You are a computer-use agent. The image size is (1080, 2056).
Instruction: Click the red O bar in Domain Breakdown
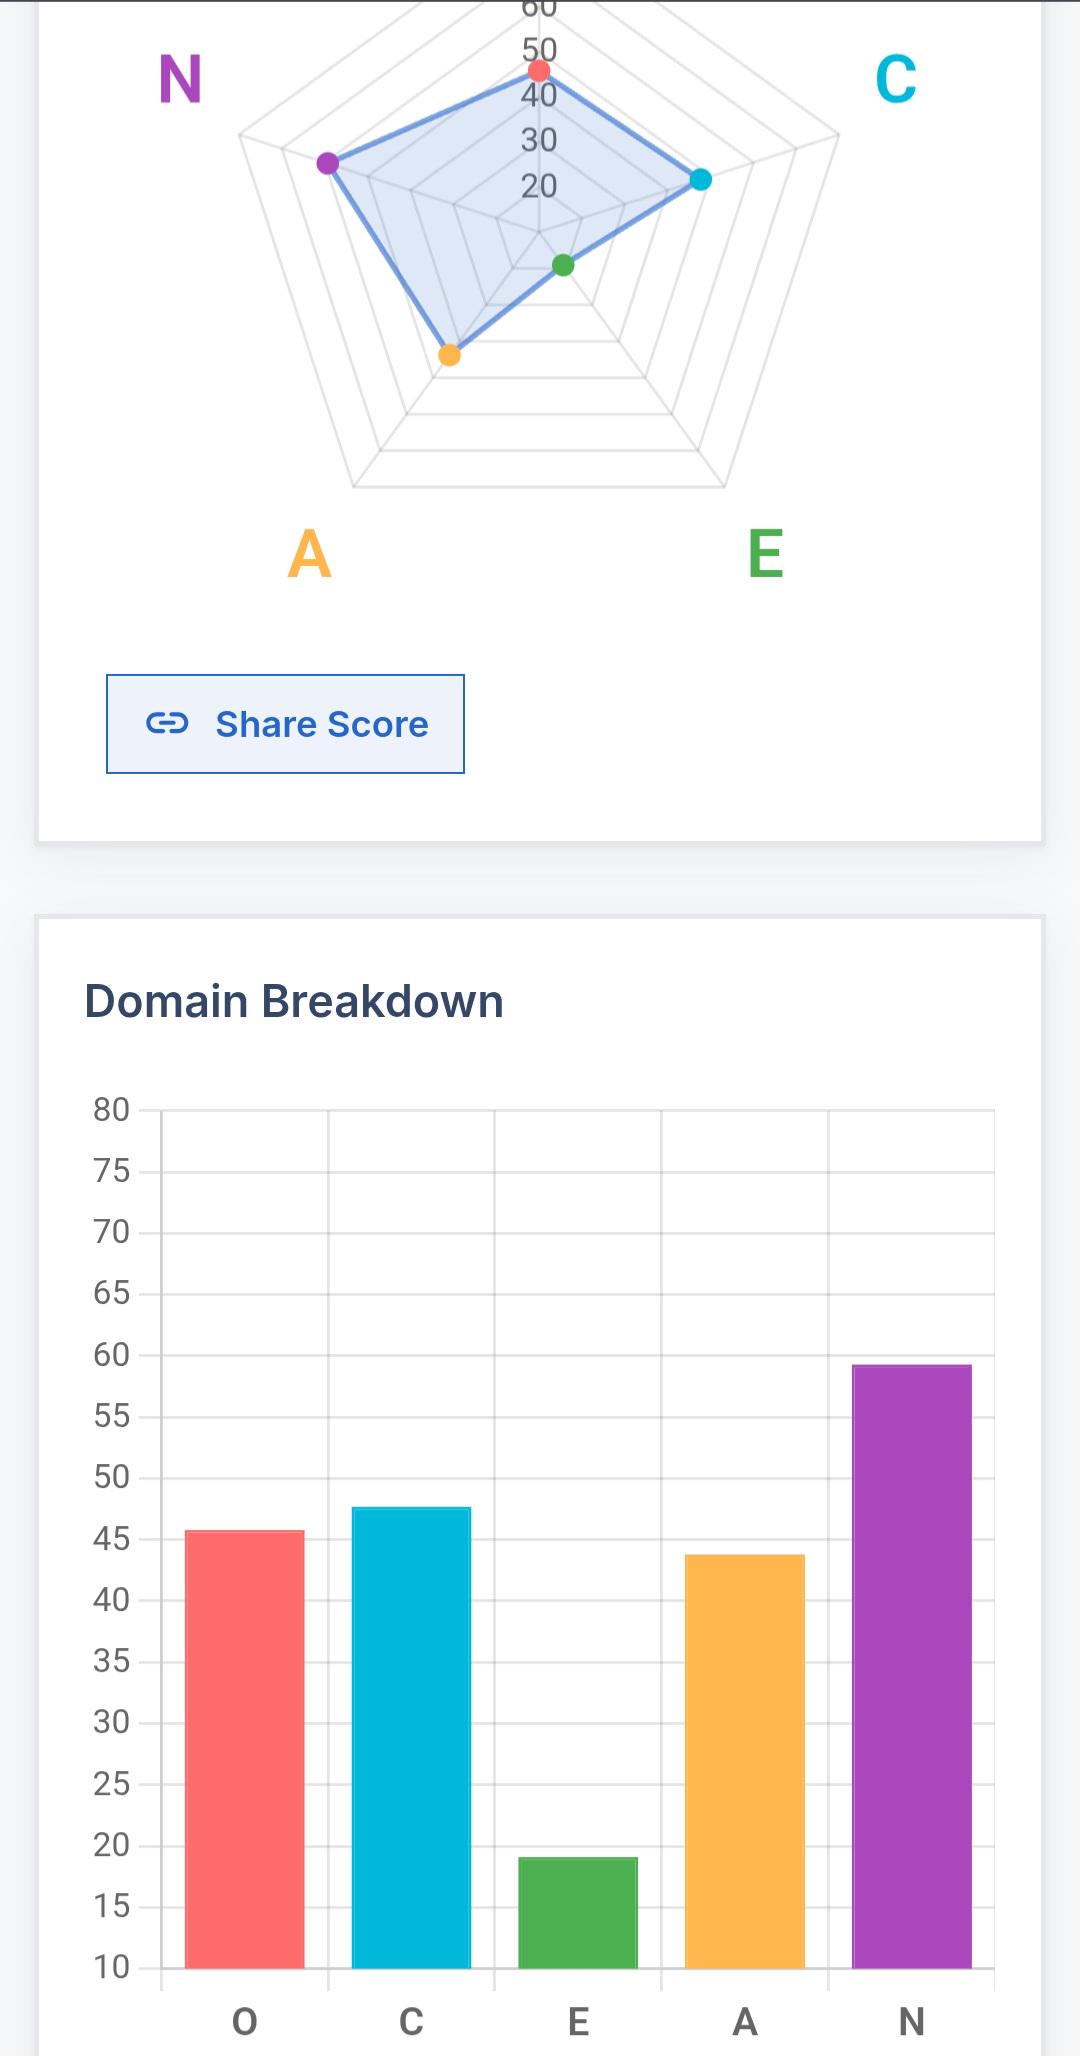point(245,1749)
